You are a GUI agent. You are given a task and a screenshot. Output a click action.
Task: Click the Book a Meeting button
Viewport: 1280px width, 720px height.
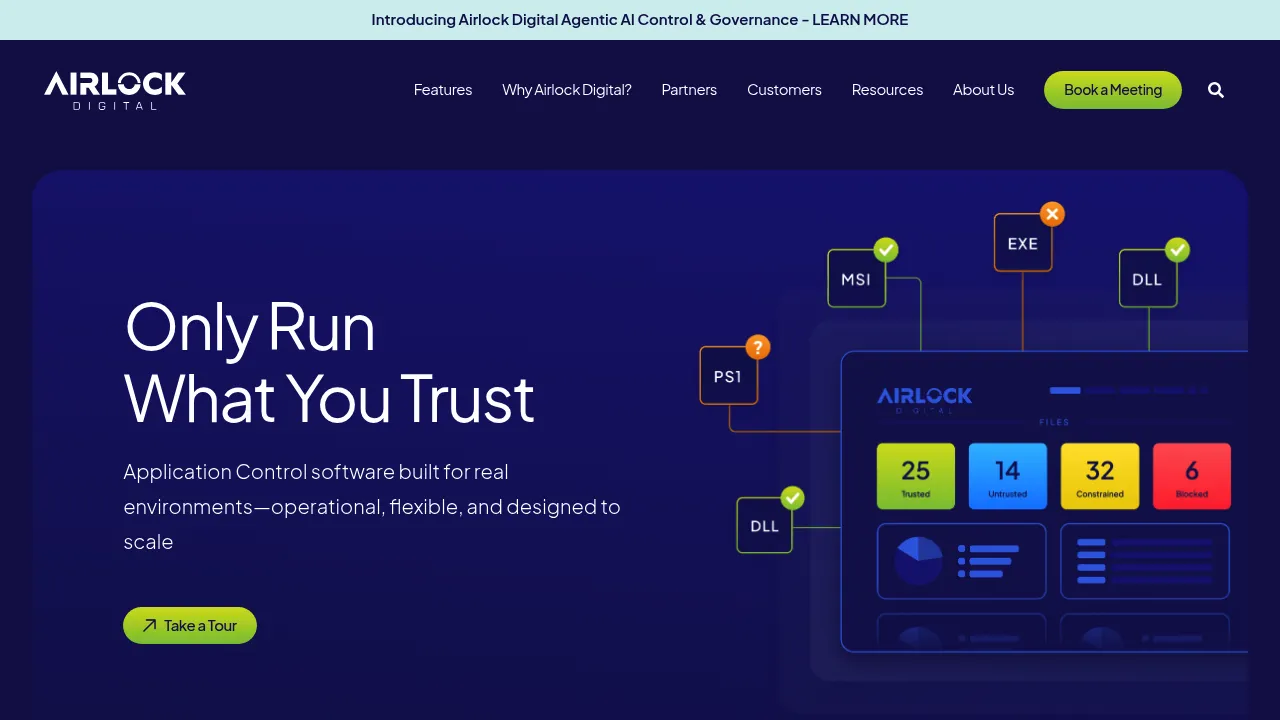pos(1113,90)
